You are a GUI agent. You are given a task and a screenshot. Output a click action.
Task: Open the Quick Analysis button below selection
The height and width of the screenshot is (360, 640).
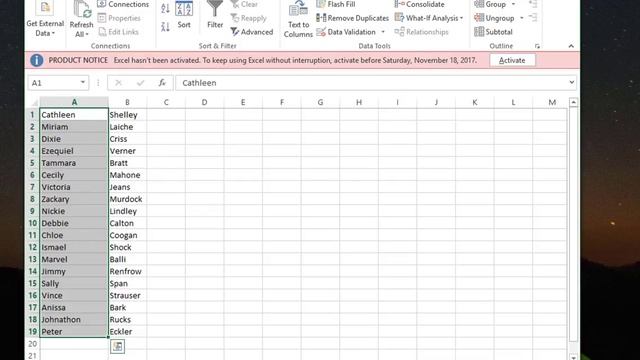click(118, 347)
